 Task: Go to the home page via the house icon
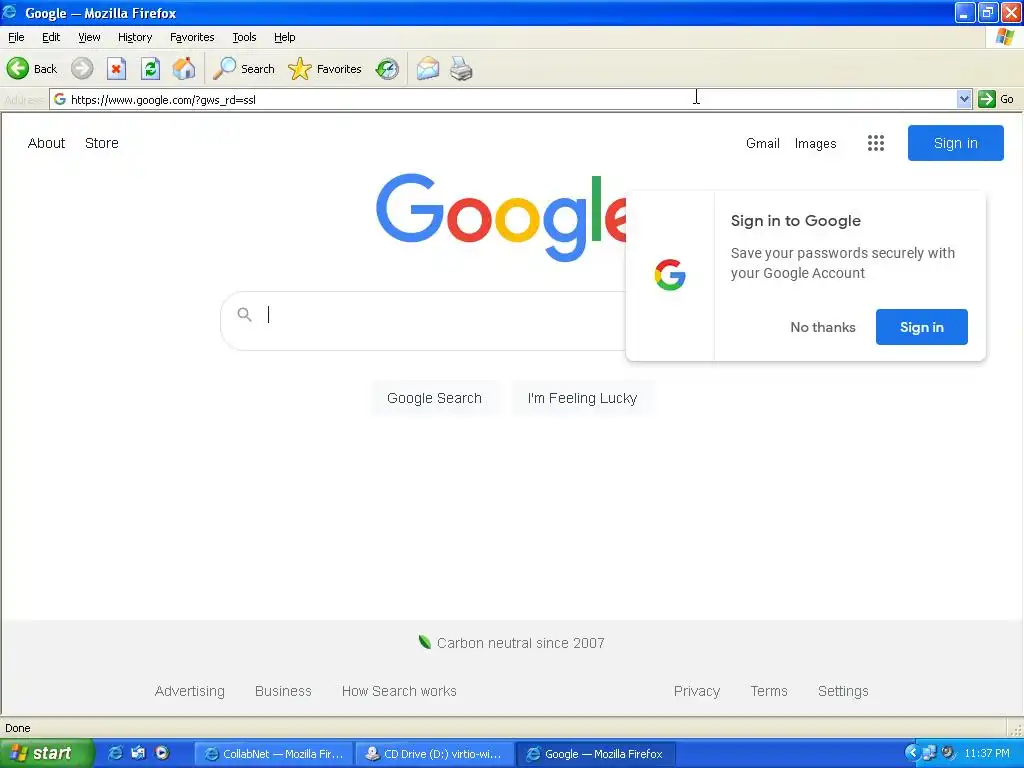tap(184, 69)
